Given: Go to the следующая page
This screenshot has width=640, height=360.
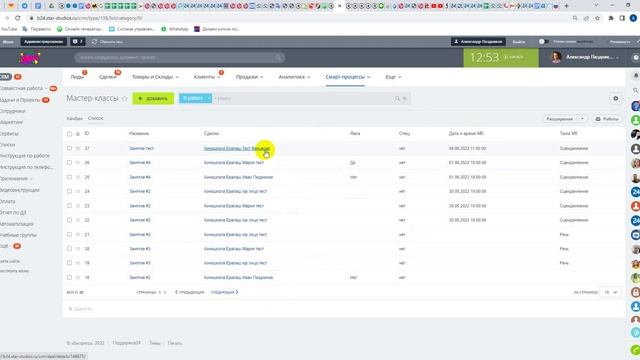Looking at the screenshot, I should point(224,292).
